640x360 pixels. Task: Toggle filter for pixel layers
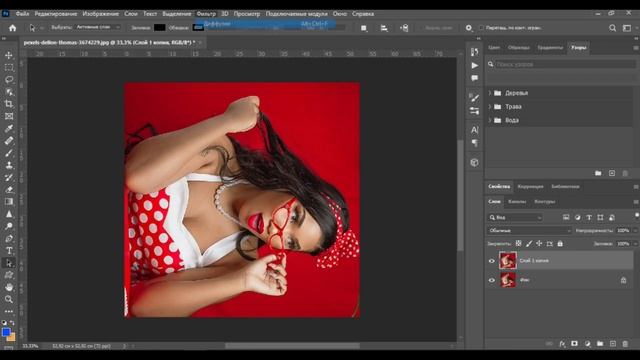566,218
